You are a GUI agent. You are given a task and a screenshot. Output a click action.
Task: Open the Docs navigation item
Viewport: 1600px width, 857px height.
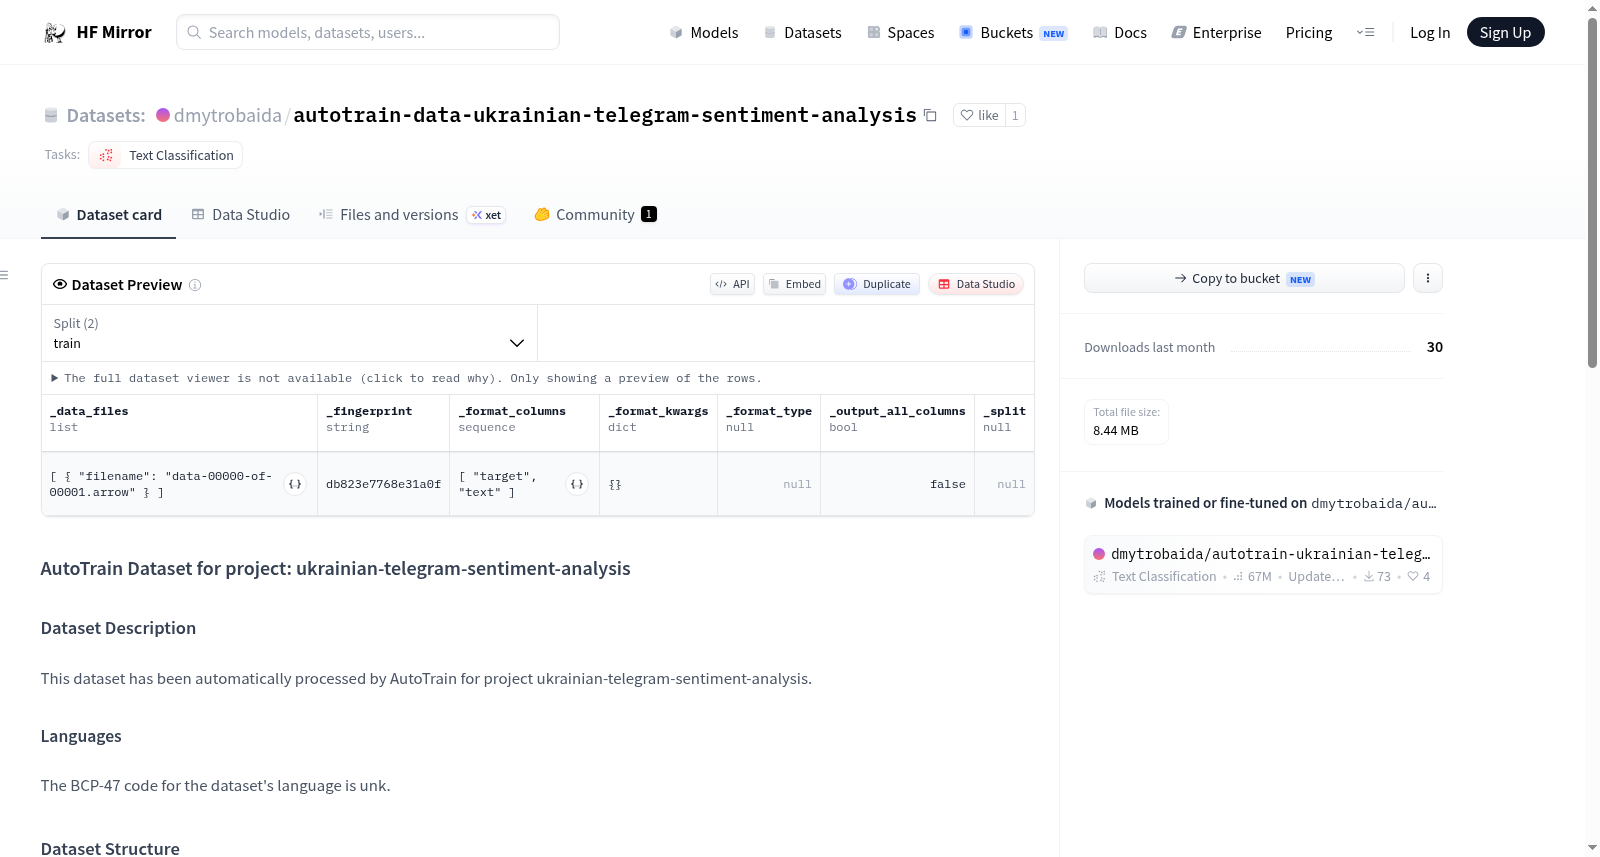[1120, 33]
